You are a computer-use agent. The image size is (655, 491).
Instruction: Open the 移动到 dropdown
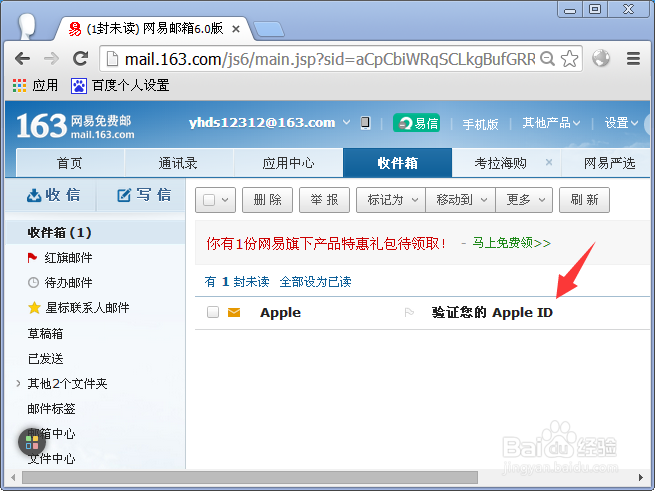tap(460, 200)
